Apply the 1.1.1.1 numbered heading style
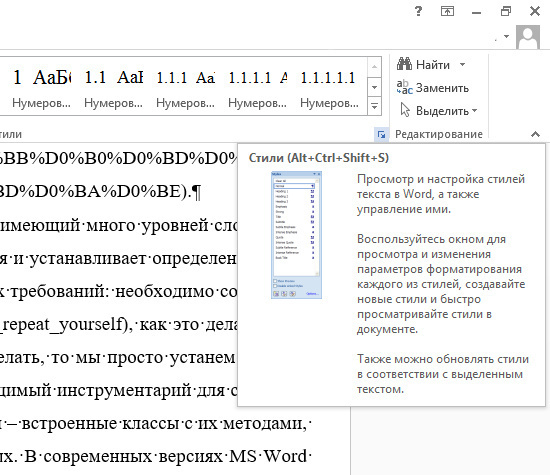Viewport: 550px width, 475px height. (x=257, y=86)
